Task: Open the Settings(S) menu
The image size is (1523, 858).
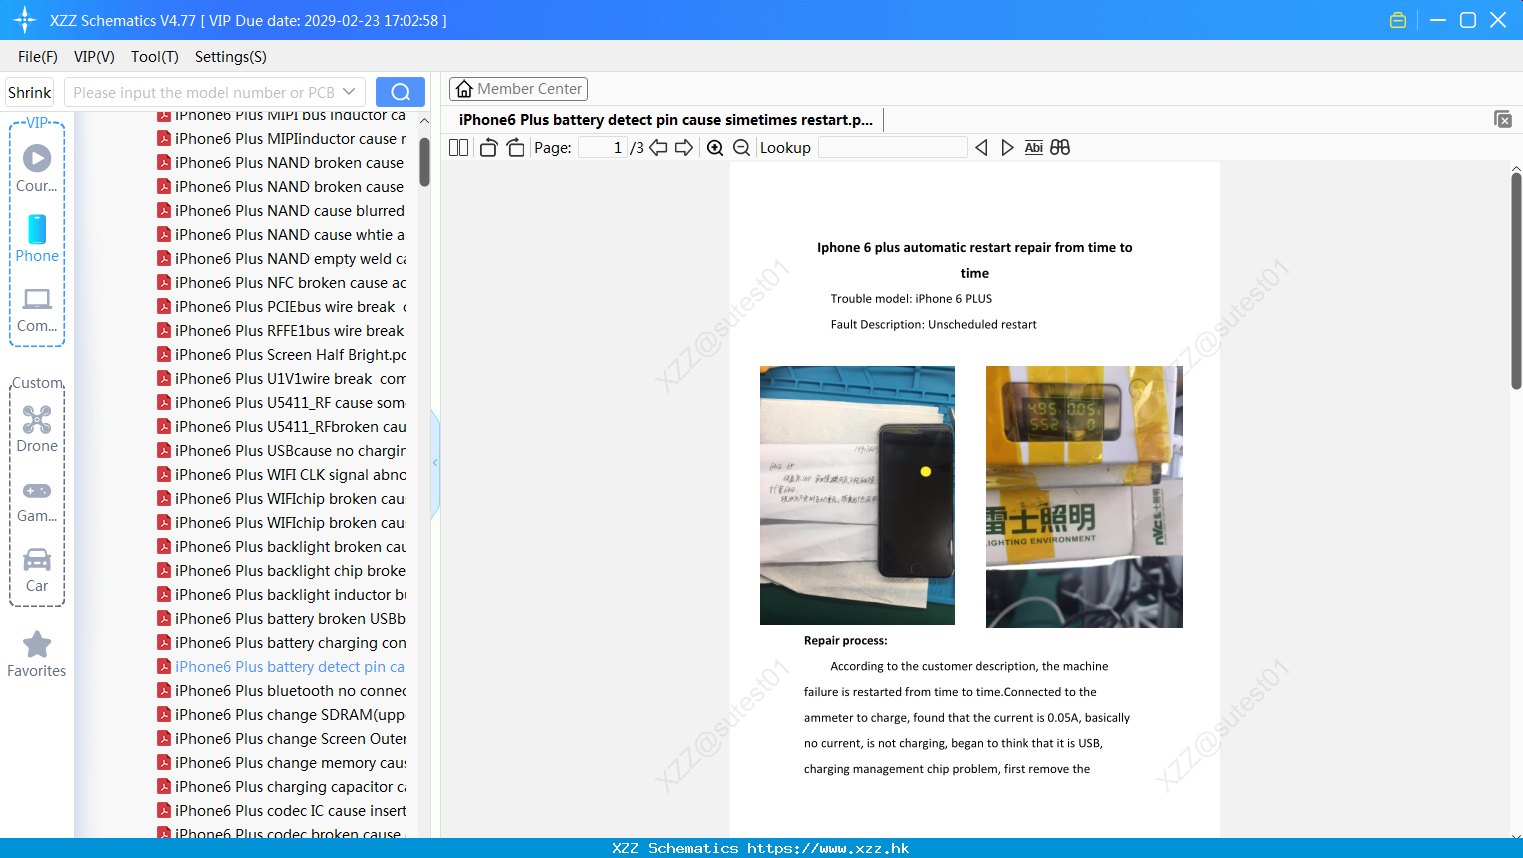Action: click(231, 57)
